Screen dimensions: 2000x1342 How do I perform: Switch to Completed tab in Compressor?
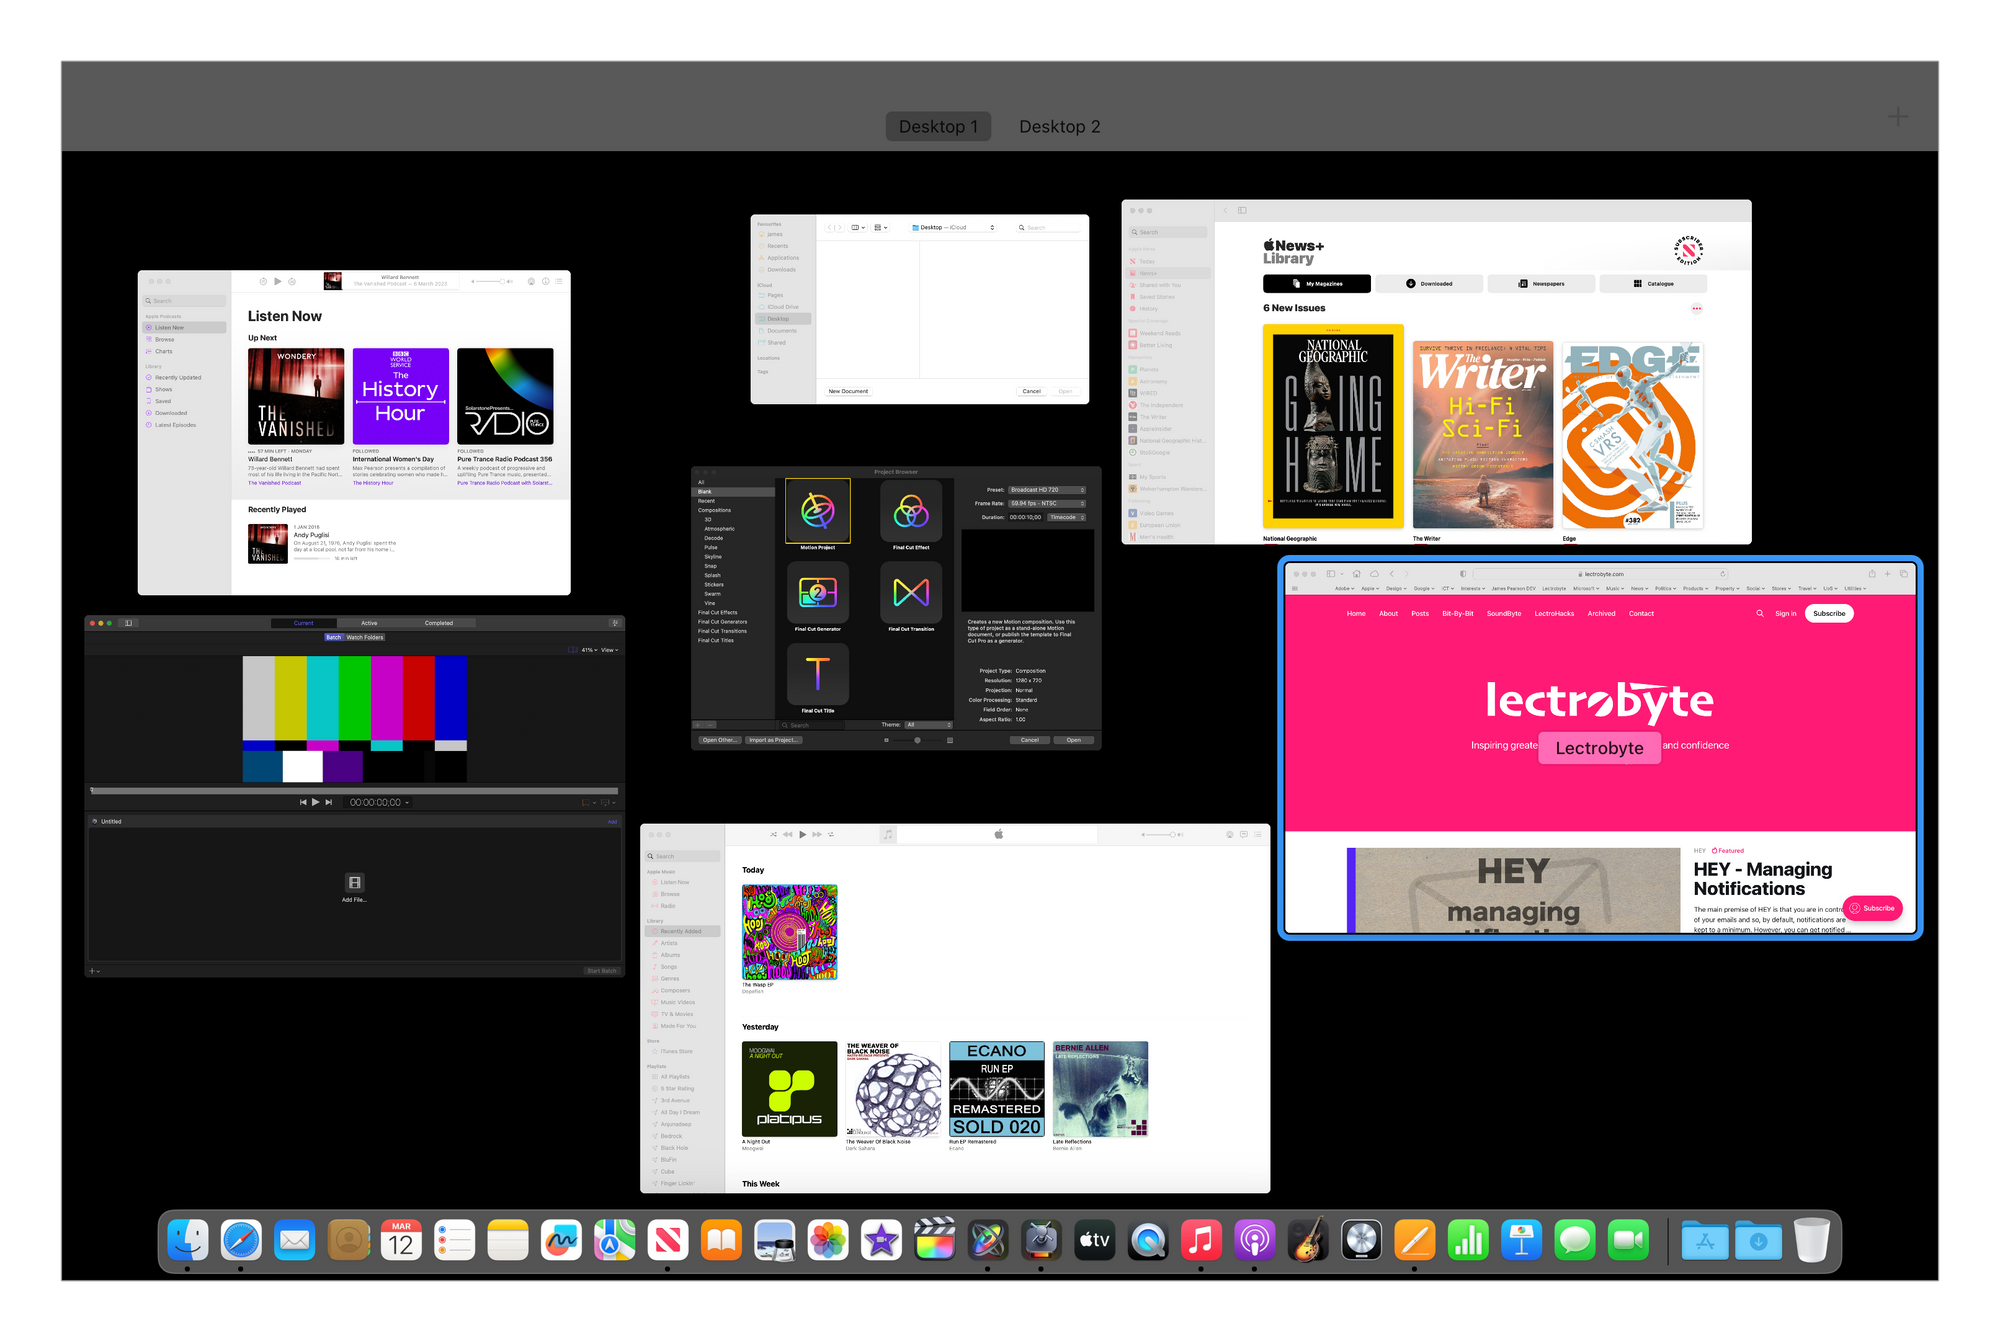click(439, 623)
